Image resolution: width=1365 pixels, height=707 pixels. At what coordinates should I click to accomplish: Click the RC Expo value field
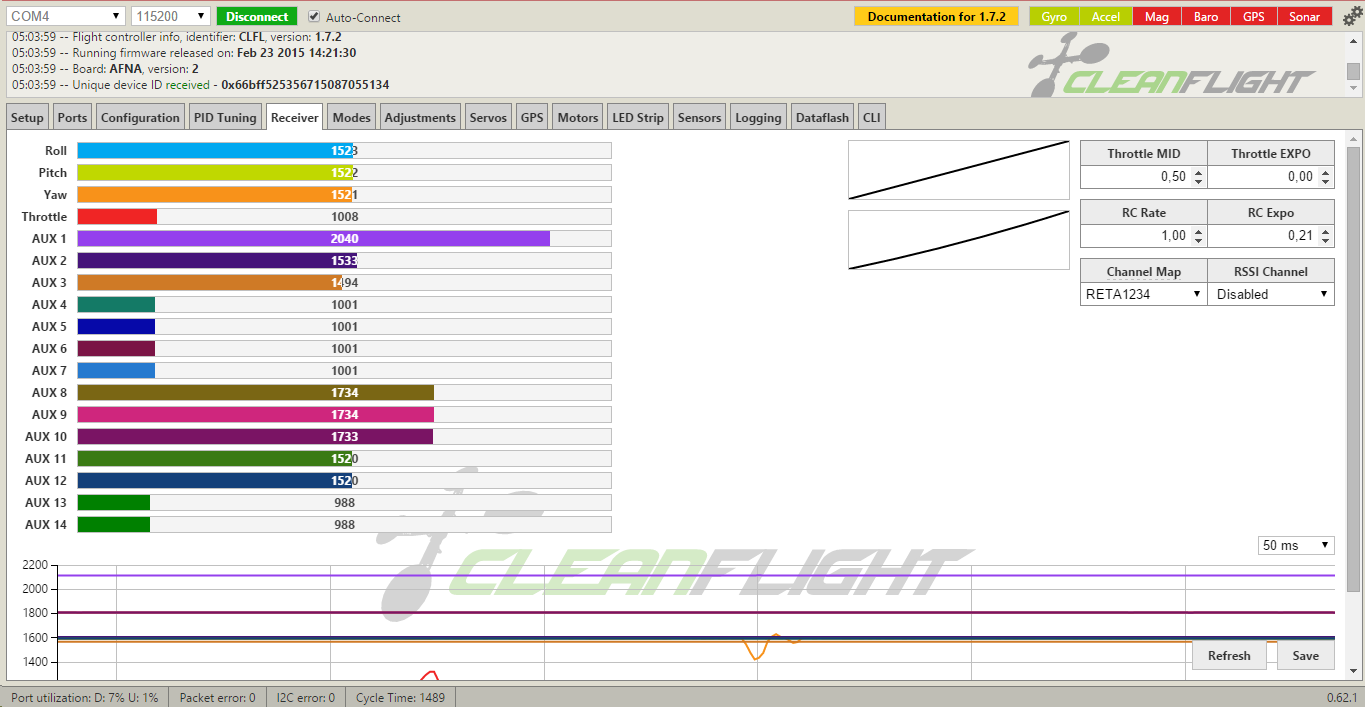pos(1270,236)
